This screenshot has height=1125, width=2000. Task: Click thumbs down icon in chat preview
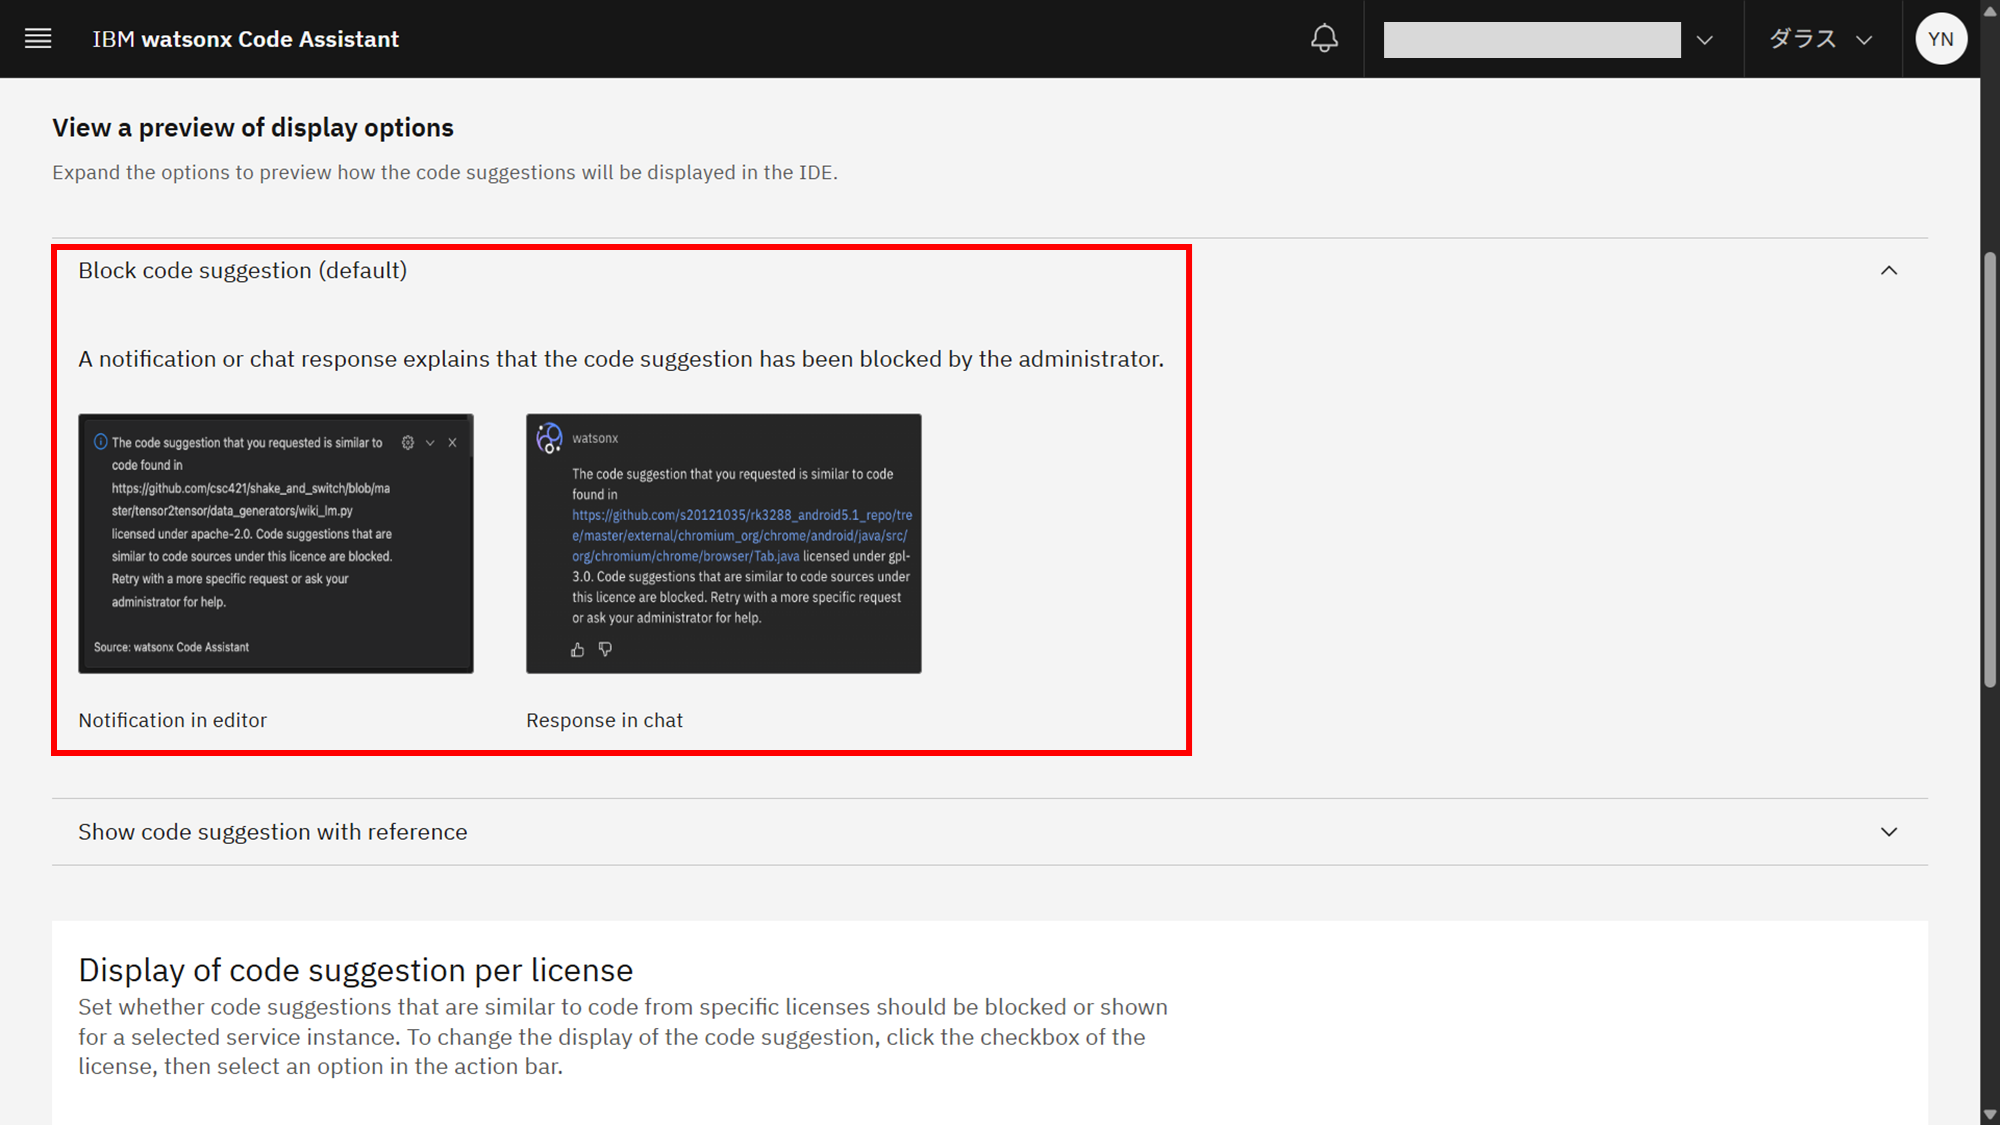point(605,650)
